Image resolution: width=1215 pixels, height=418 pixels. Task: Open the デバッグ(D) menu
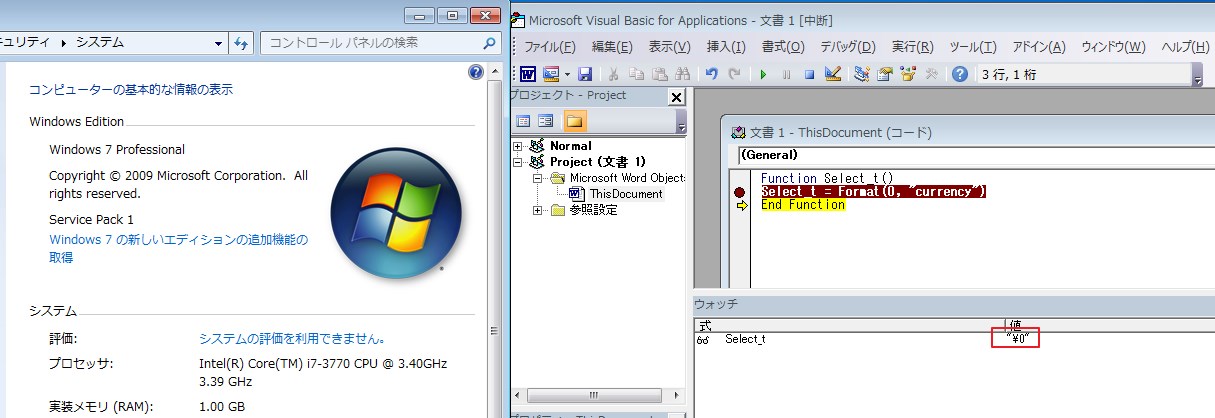[x=848, y=47]
